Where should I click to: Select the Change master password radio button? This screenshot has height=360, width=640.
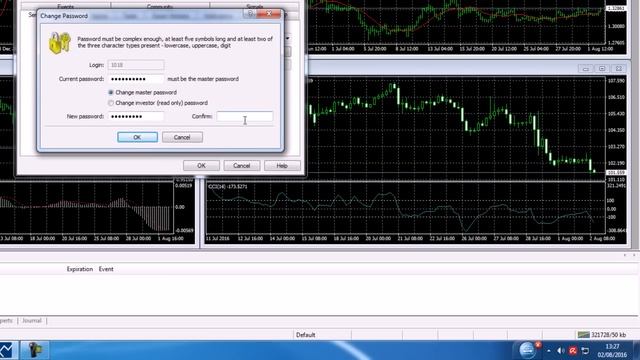pyautogui.click(x=111, y=93)
